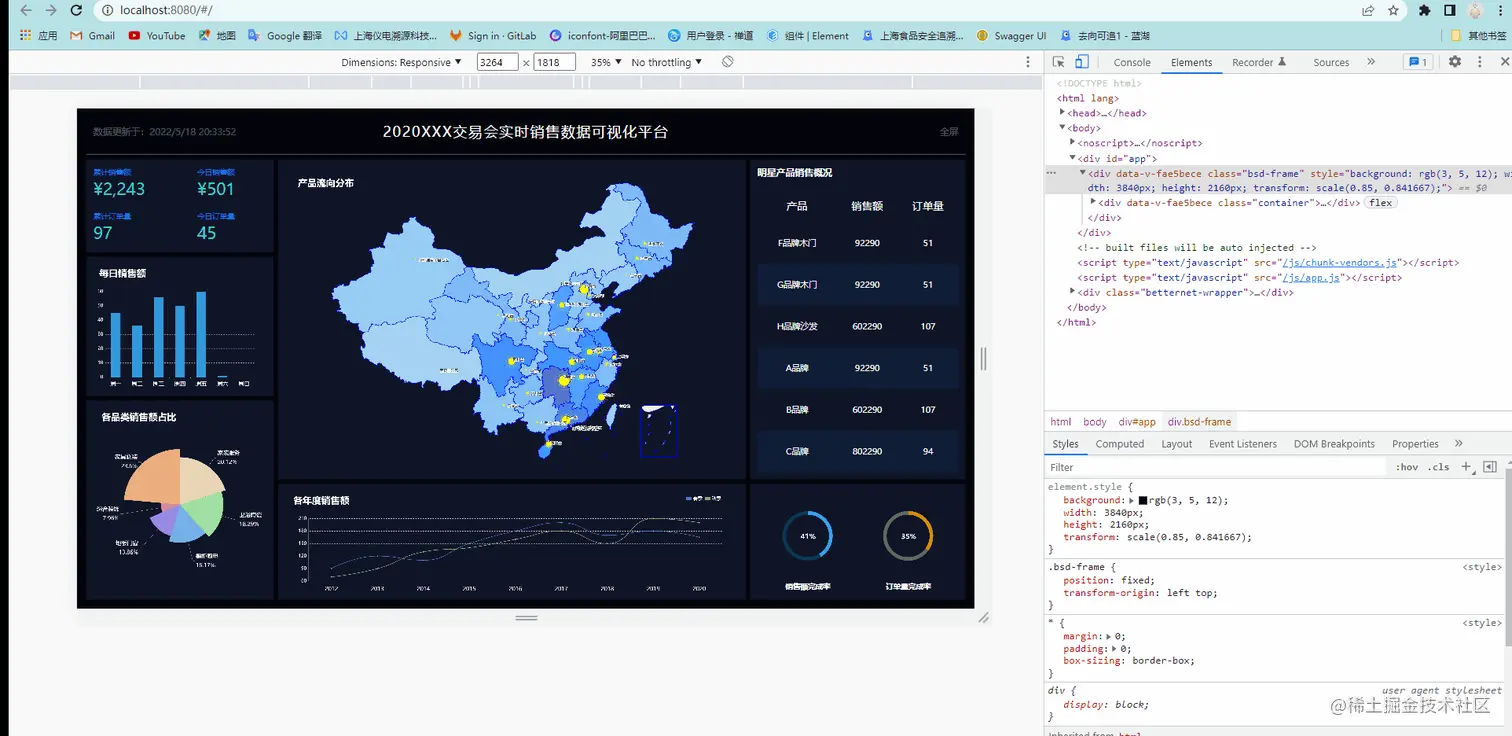Open the Swagger UI bookmark

[1012, 36]
